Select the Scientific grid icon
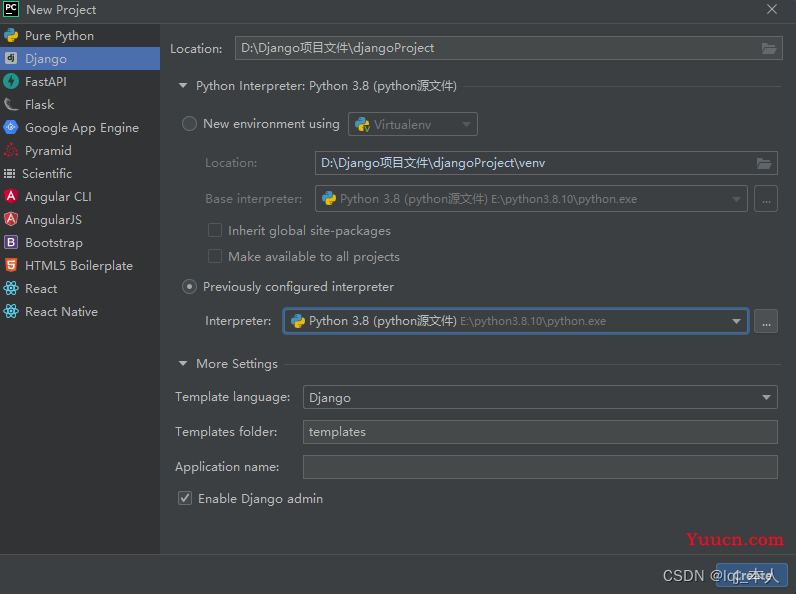The image size is (796, 594). pyautogui.click(x=10, y=174)
